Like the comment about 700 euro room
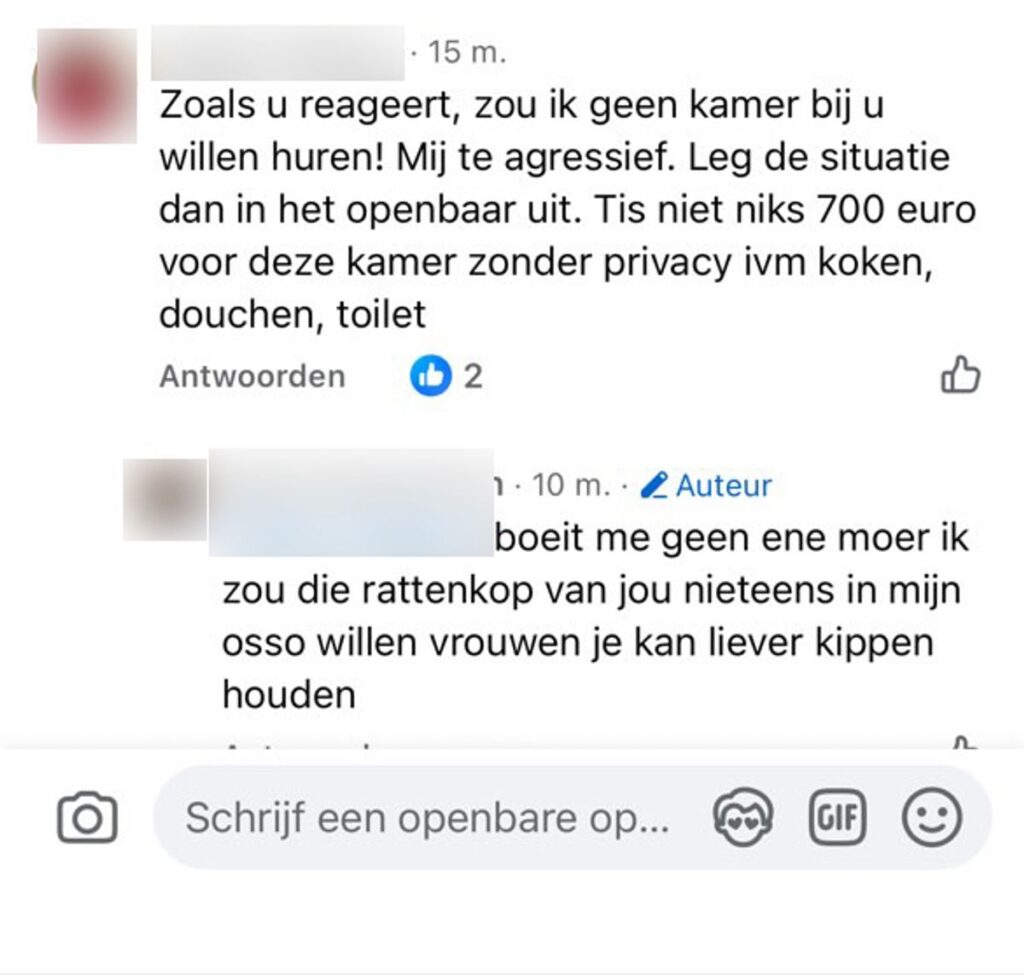Screen dimensions: 1024x975 point(960,375)
